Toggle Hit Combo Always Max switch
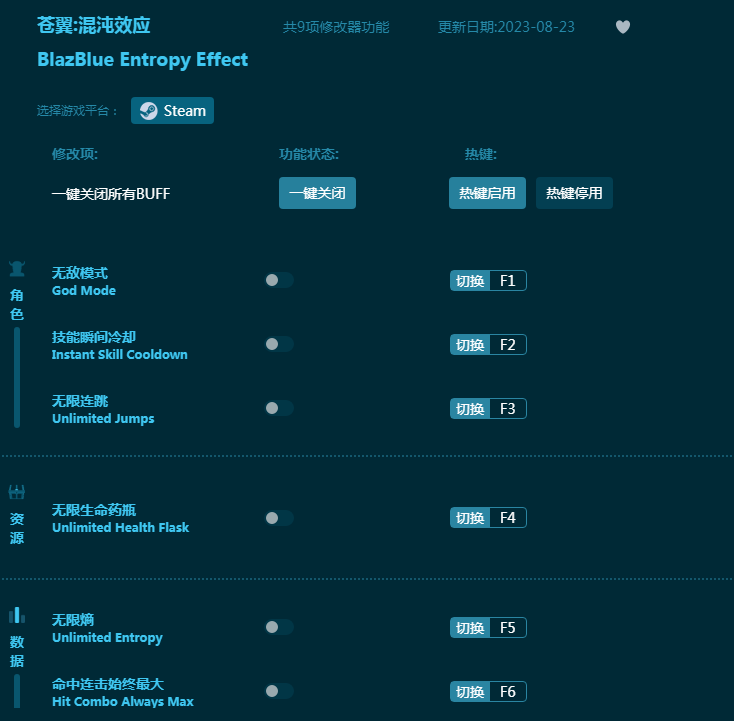734x721 pixels. [x=279, y=691]
